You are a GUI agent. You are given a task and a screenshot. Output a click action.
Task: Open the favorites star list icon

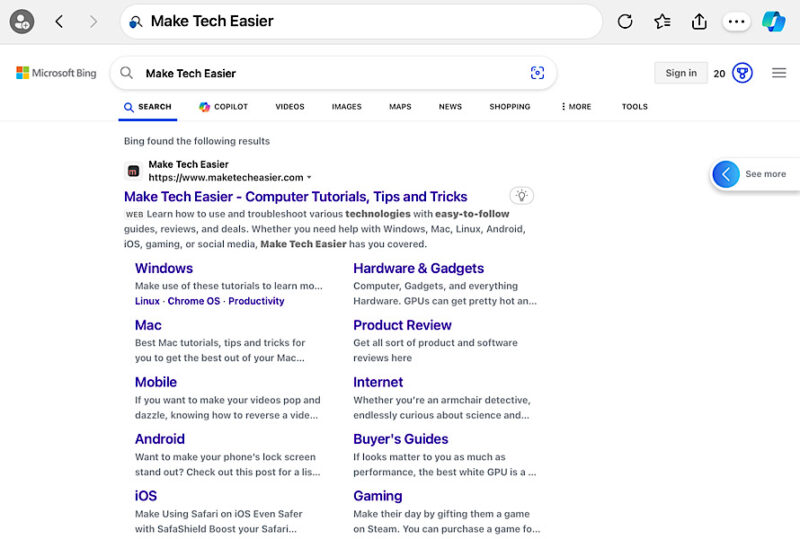click(x=662, y=21)
